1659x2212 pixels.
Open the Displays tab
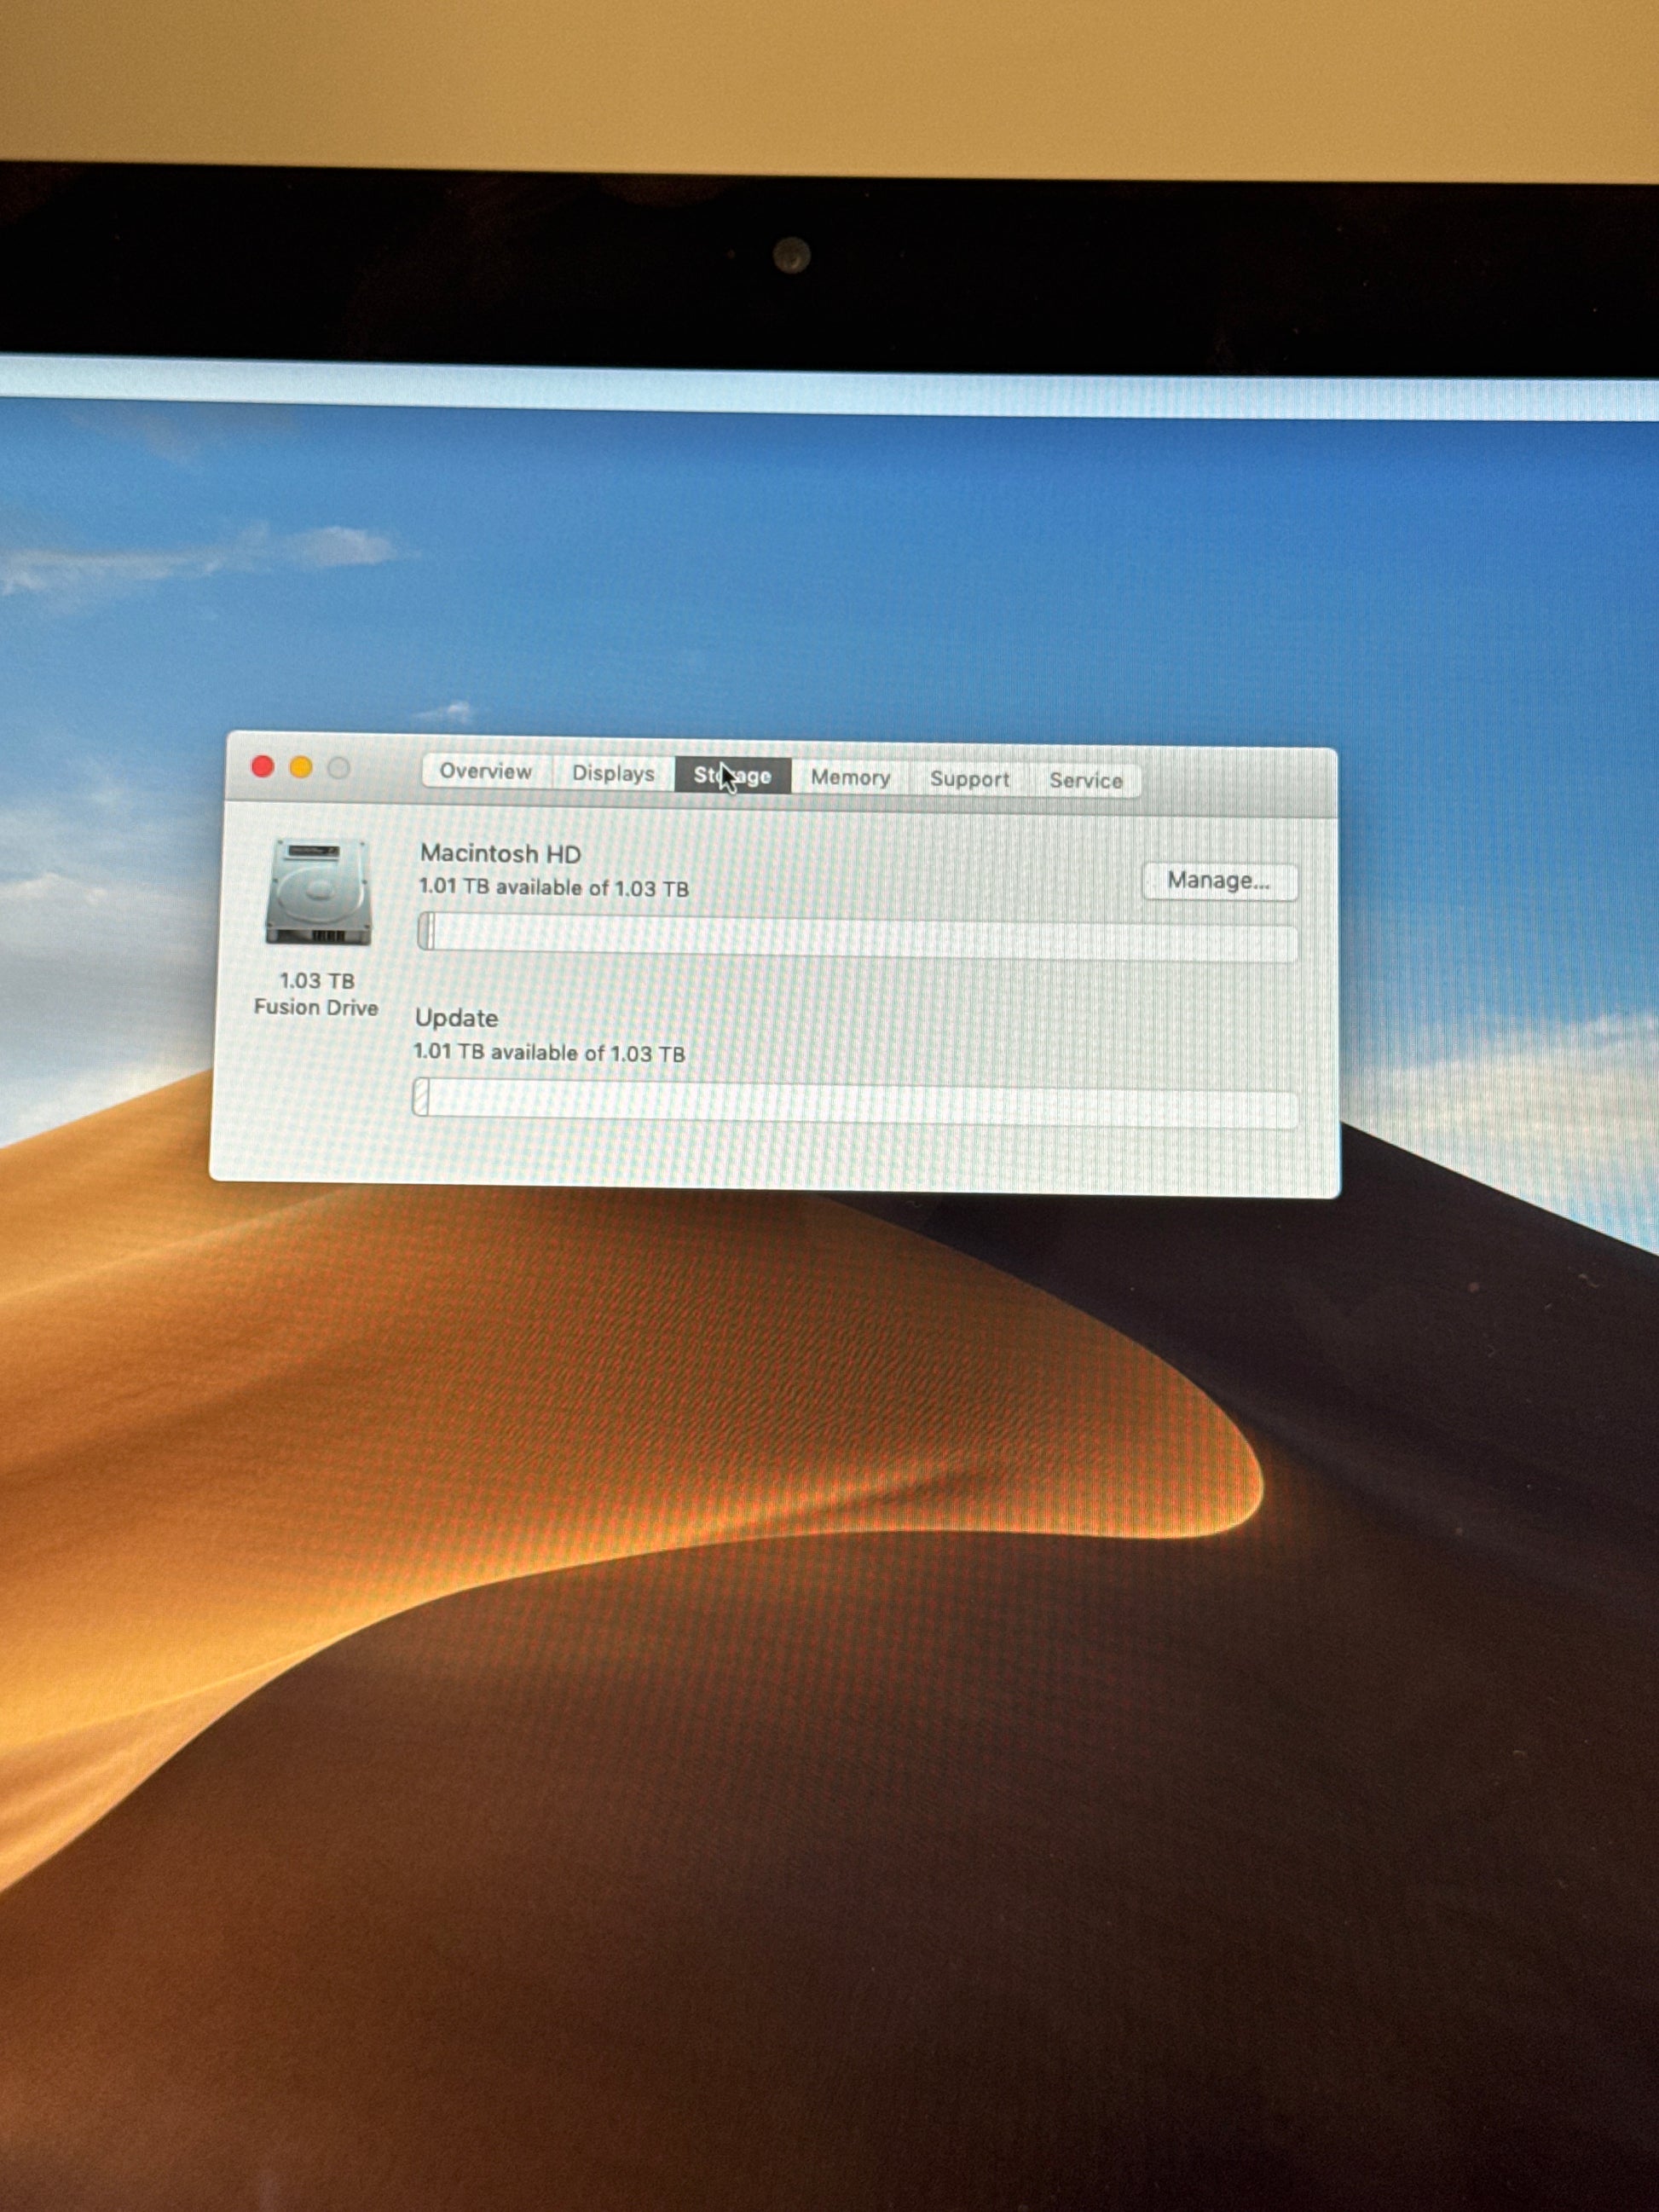pyautogui.click(x=612, y=774)
